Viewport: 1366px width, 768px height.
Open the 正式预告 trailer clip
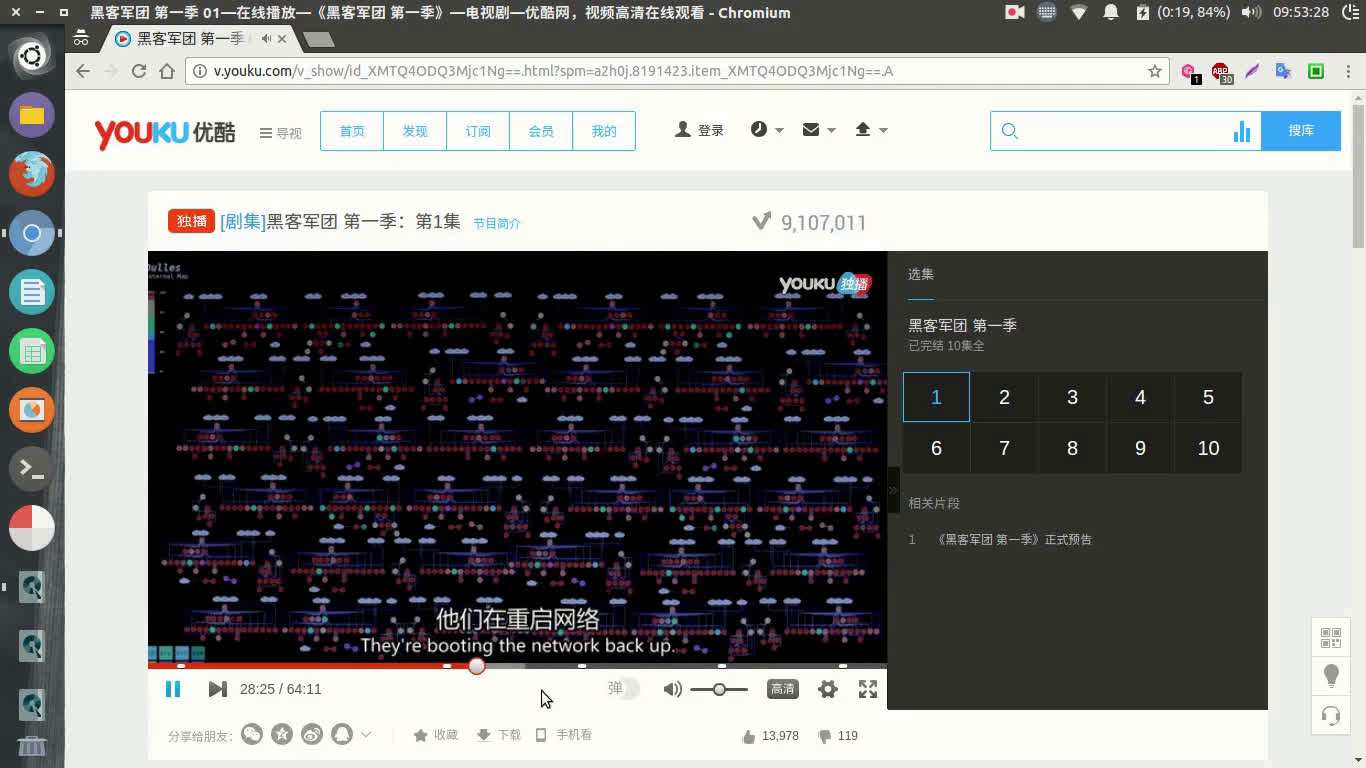1013,540
